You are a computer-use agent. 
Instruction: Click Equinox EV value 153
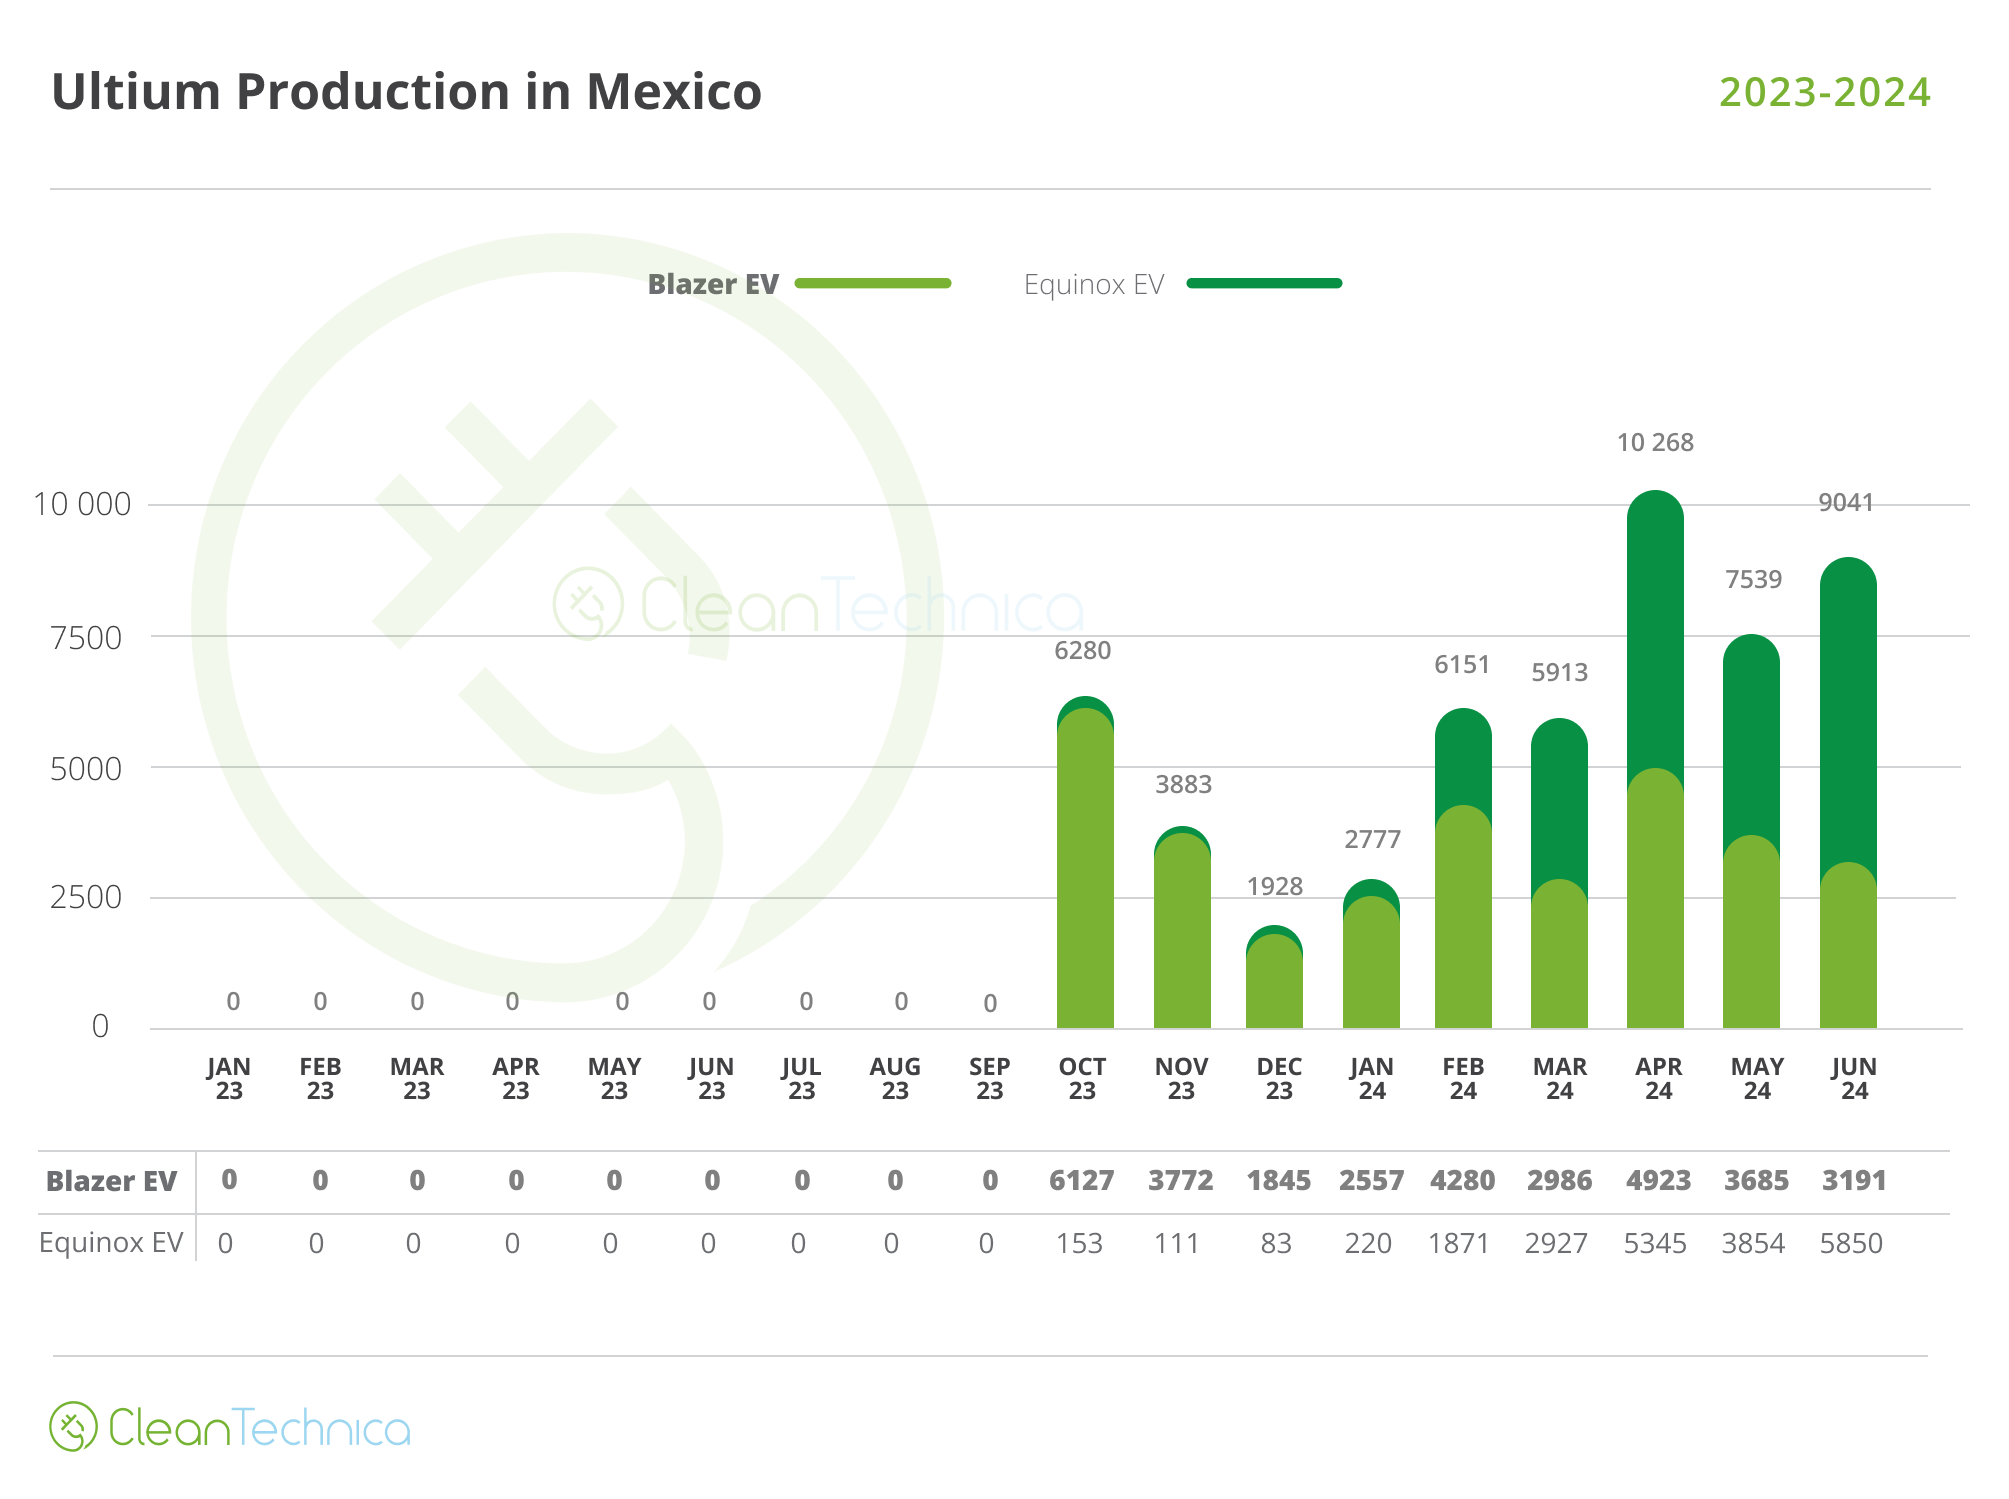point(1080,1244)
